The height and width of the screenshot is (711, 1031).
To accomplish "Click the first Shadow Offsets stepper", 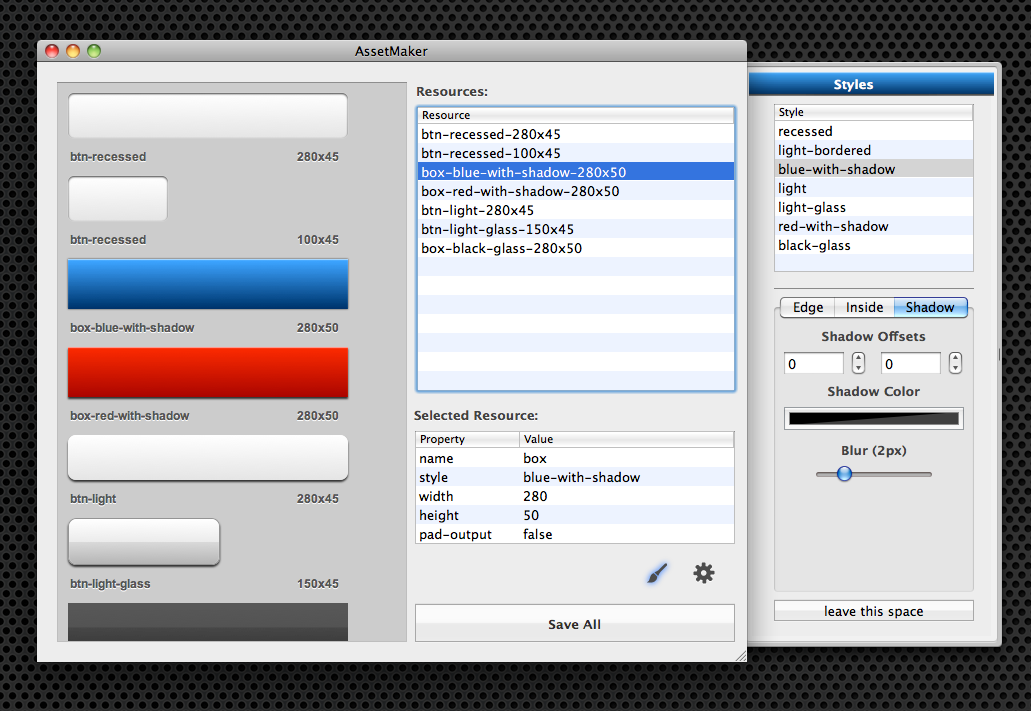I will point(858,363).
